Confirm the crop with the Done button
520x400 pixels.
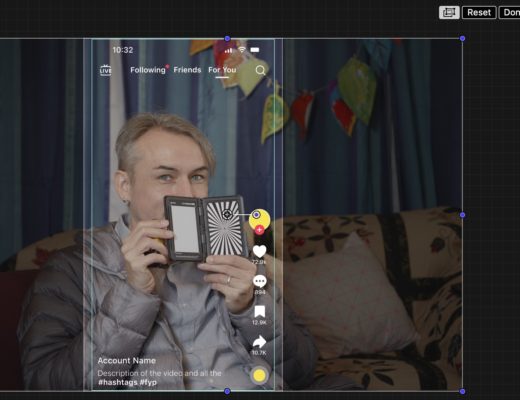510,13
